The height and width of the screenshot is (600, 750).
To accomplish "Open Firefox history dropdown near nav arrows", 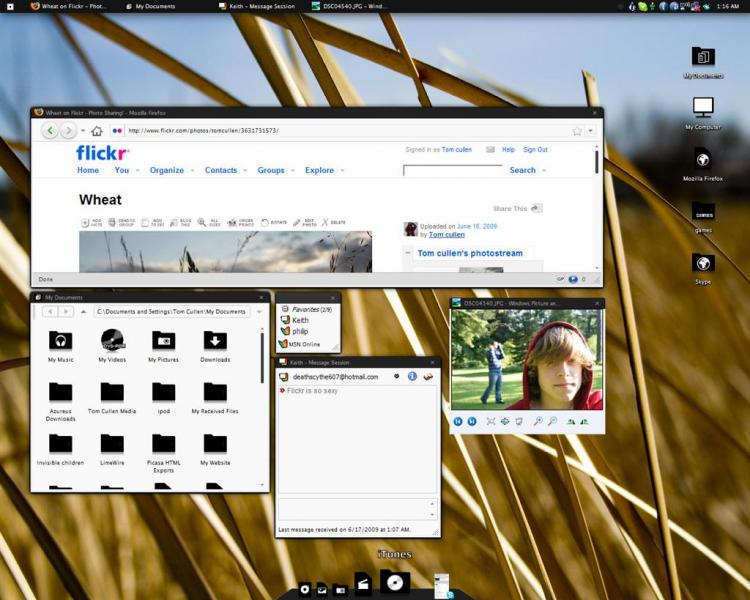I will point(83,131).
